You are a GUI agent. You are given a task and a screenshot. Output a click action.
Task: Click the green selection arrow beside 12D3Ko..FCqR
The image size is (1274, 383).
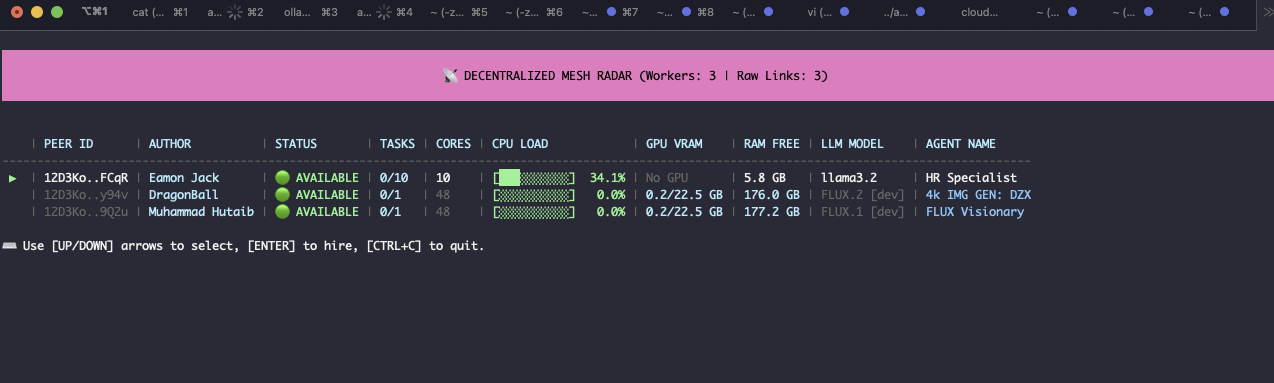13,178
